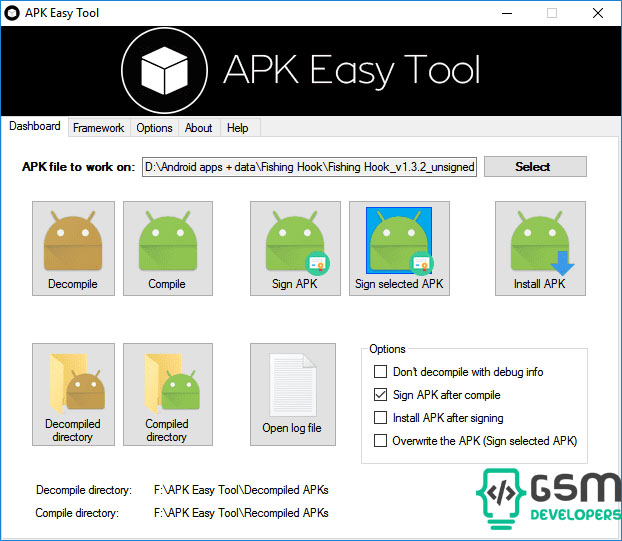This screenshot has width=622, height=541.
Task: Click the decompile directory path 'F:\APK Easy Tool\Decompiled APKs'
Action: pos(241,490)
